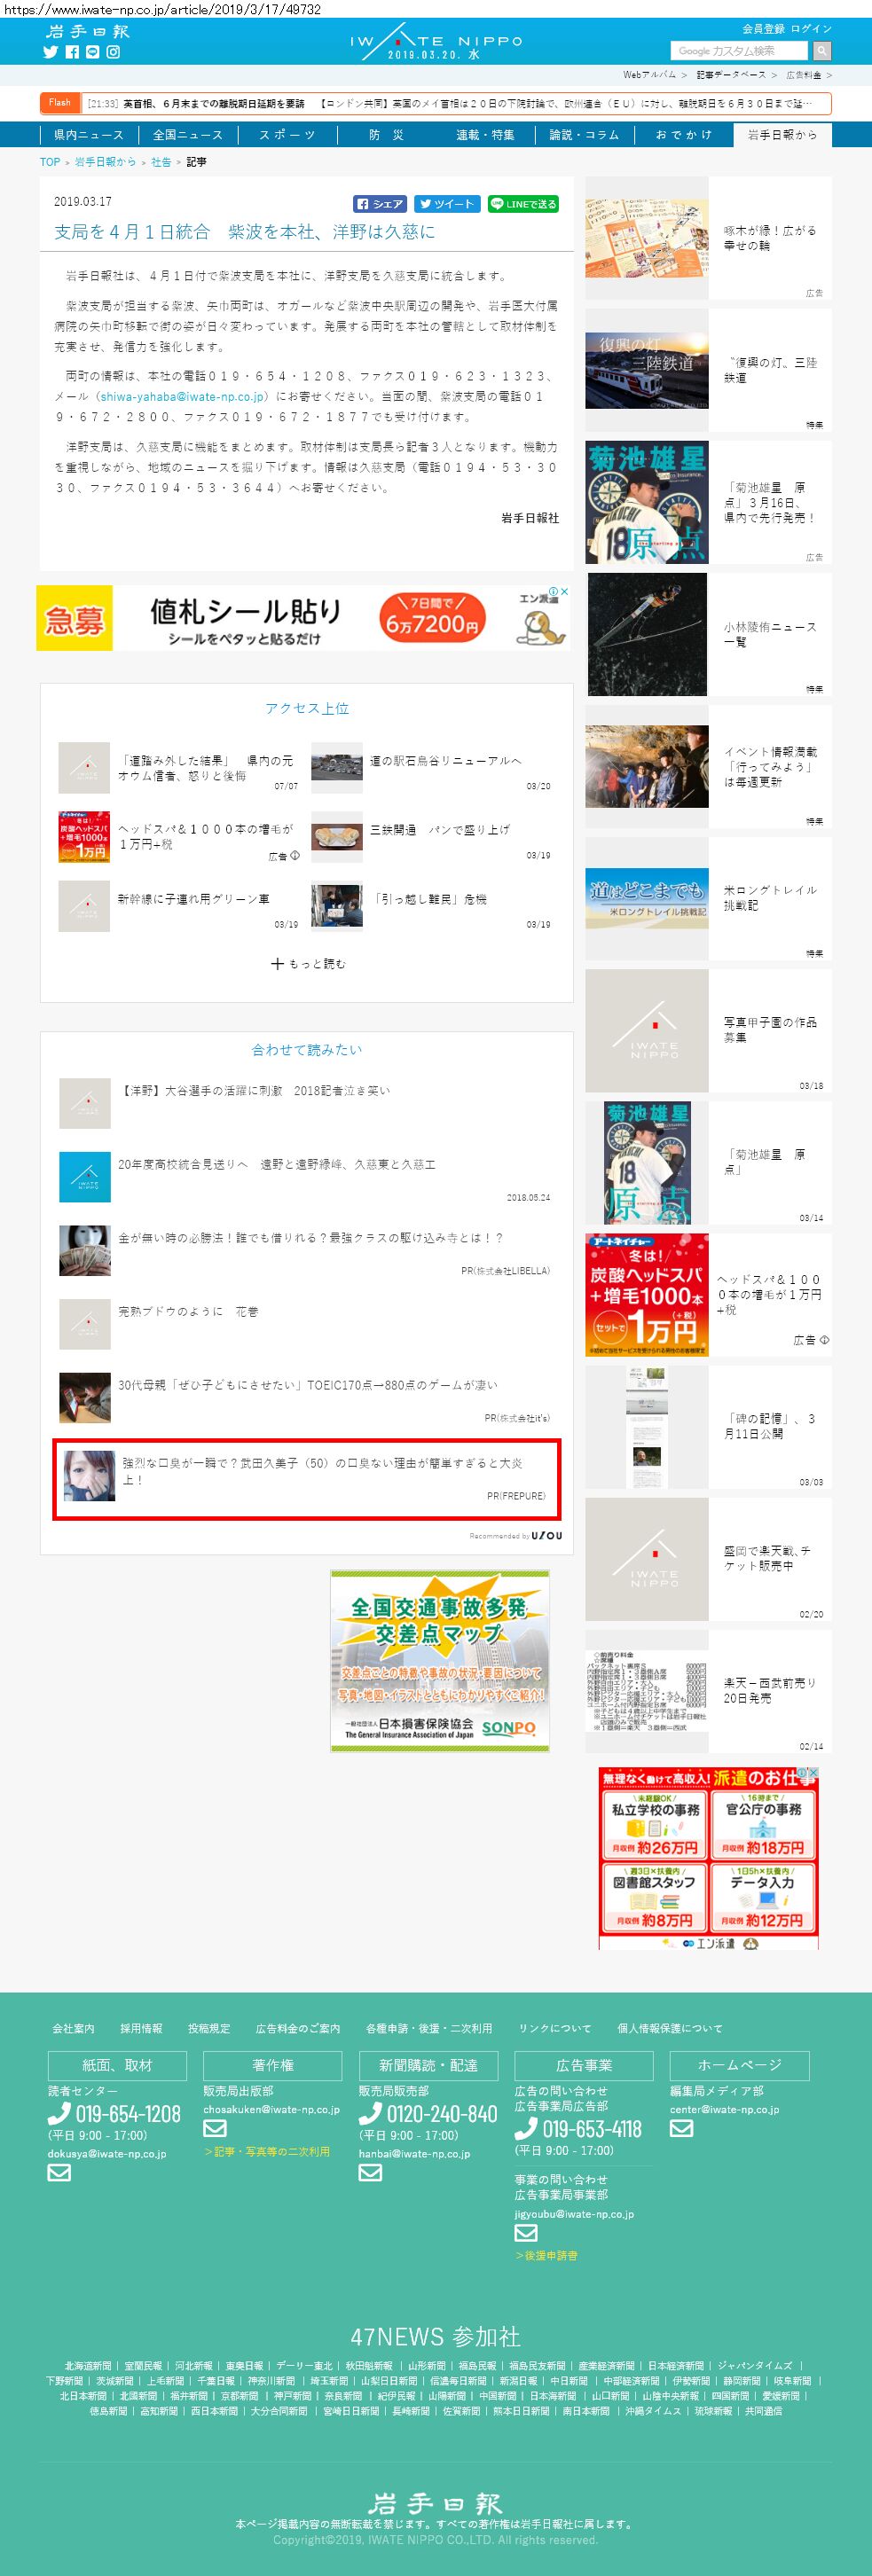Open the Twitter icon in header

click(51, 52)
